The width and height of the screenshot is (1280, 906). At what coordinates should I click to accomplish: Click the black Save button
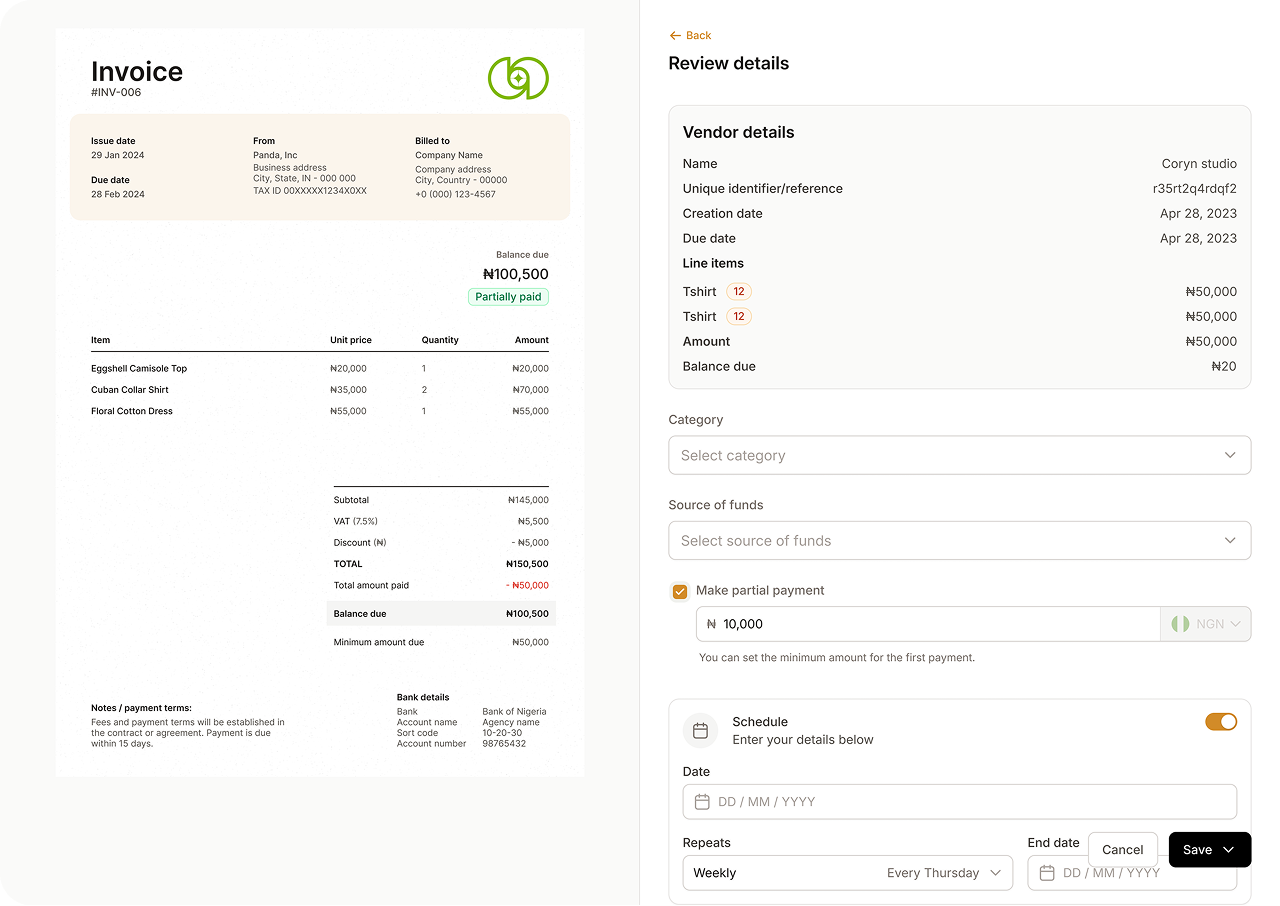[1209, 850]
